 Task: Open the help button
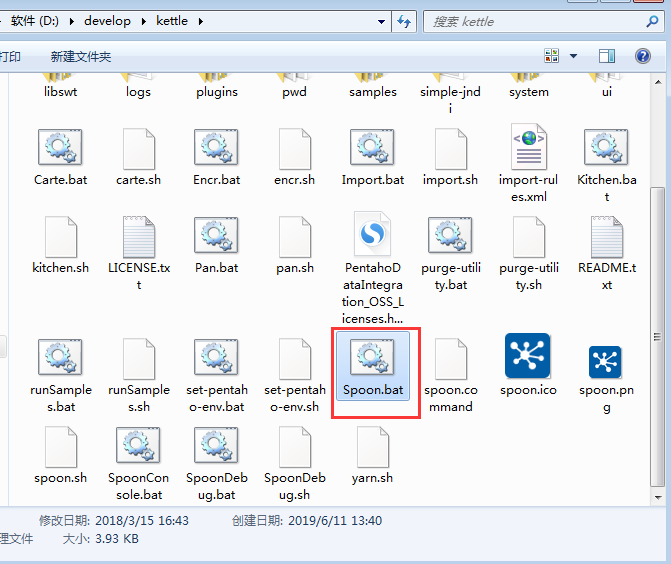pyautogui.click(x=643, y=56)
